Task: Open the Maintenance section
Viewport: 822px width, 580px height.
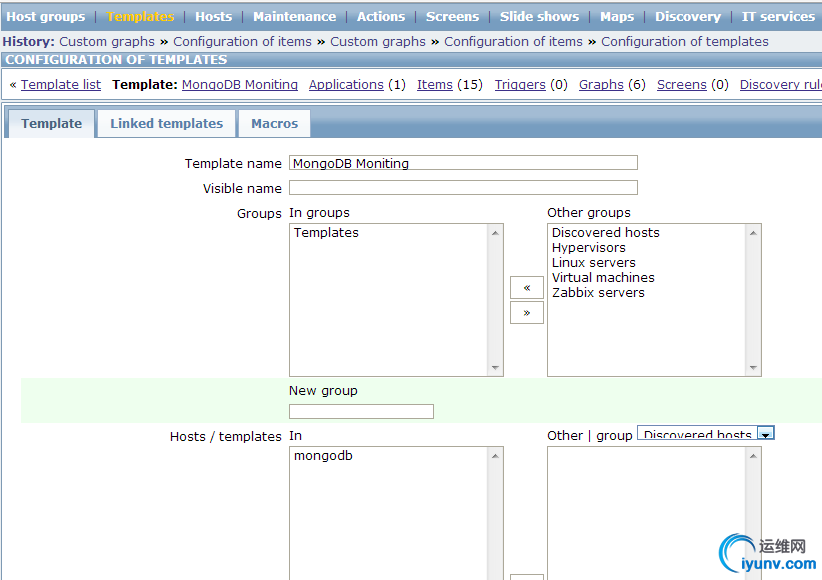Action: [x=295, y=16]
